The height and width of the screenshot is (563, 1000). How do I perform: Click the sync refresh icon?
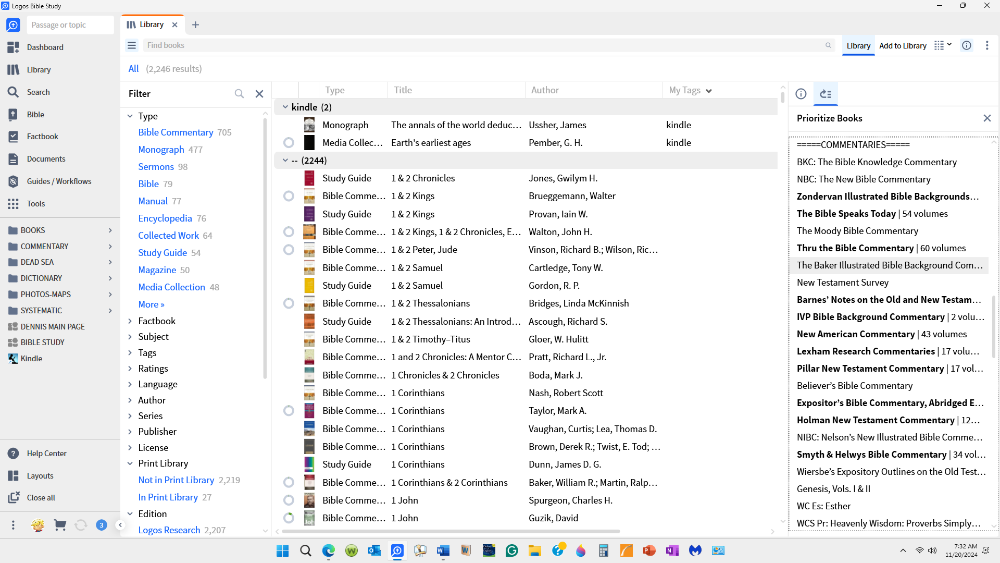pos(81,525)
